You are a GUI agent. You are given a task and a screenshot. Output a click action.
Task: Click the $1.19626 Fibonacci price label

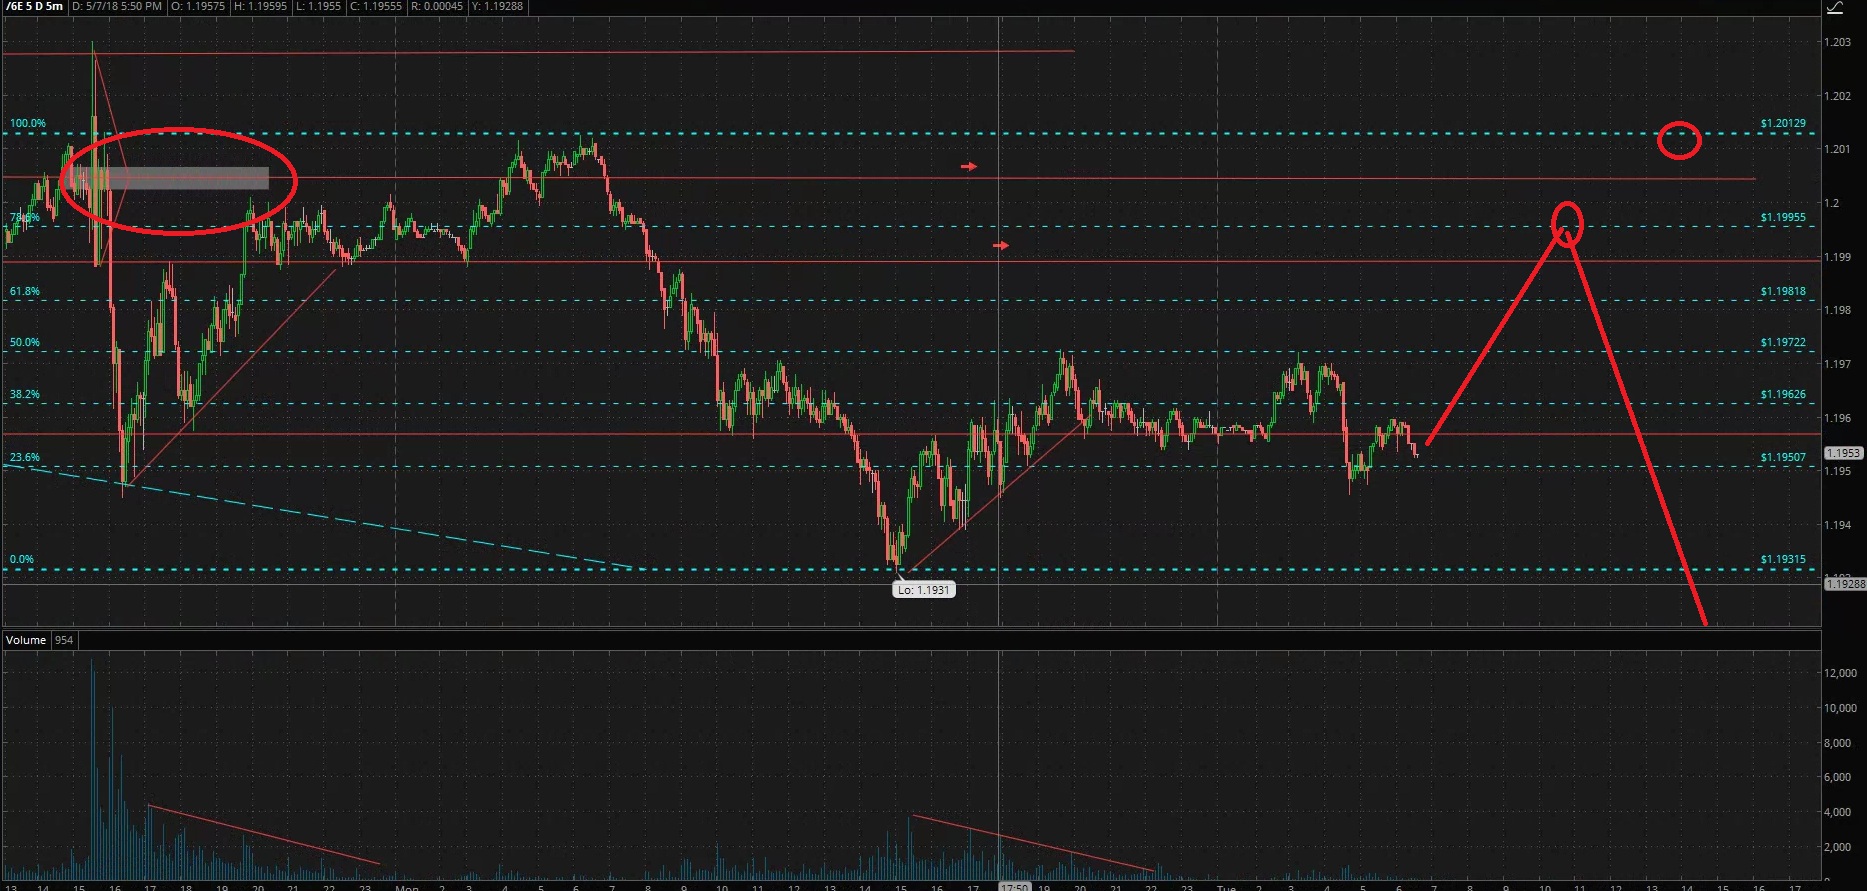tap(1783, 395)
